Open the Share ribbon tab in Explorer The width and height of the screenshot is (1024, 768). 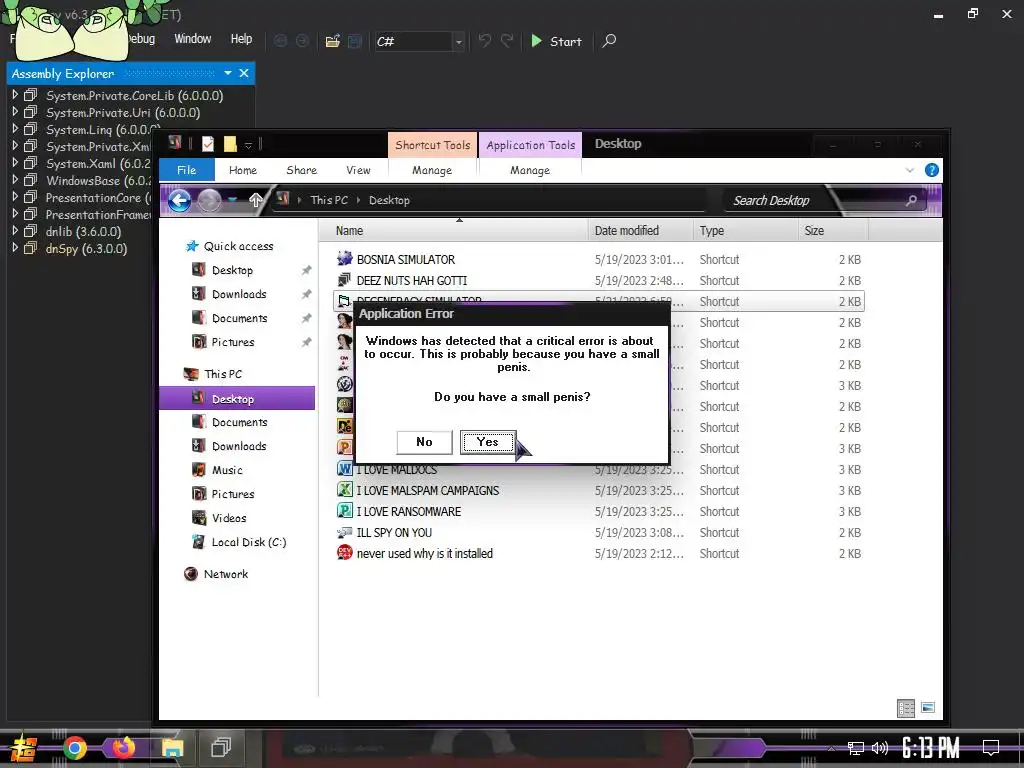coord(301,170)
